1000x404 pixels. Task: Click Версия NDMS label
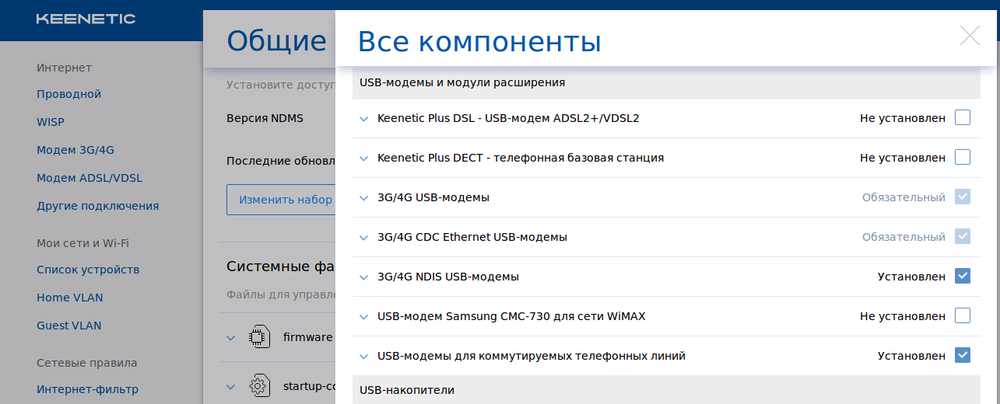pyautogui.click(x=265, y=118)
